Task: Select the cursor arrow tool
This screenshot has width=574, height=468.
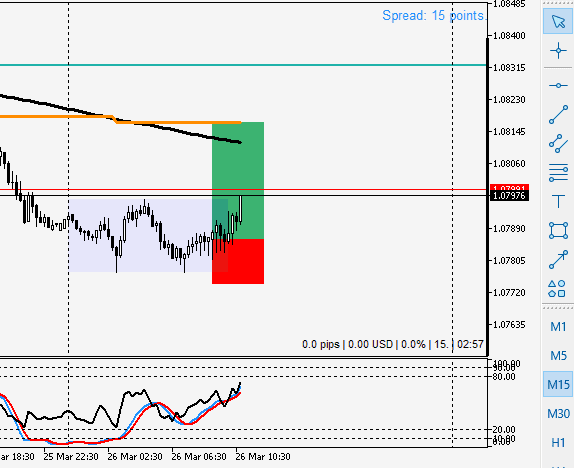Action: [558, 21]
